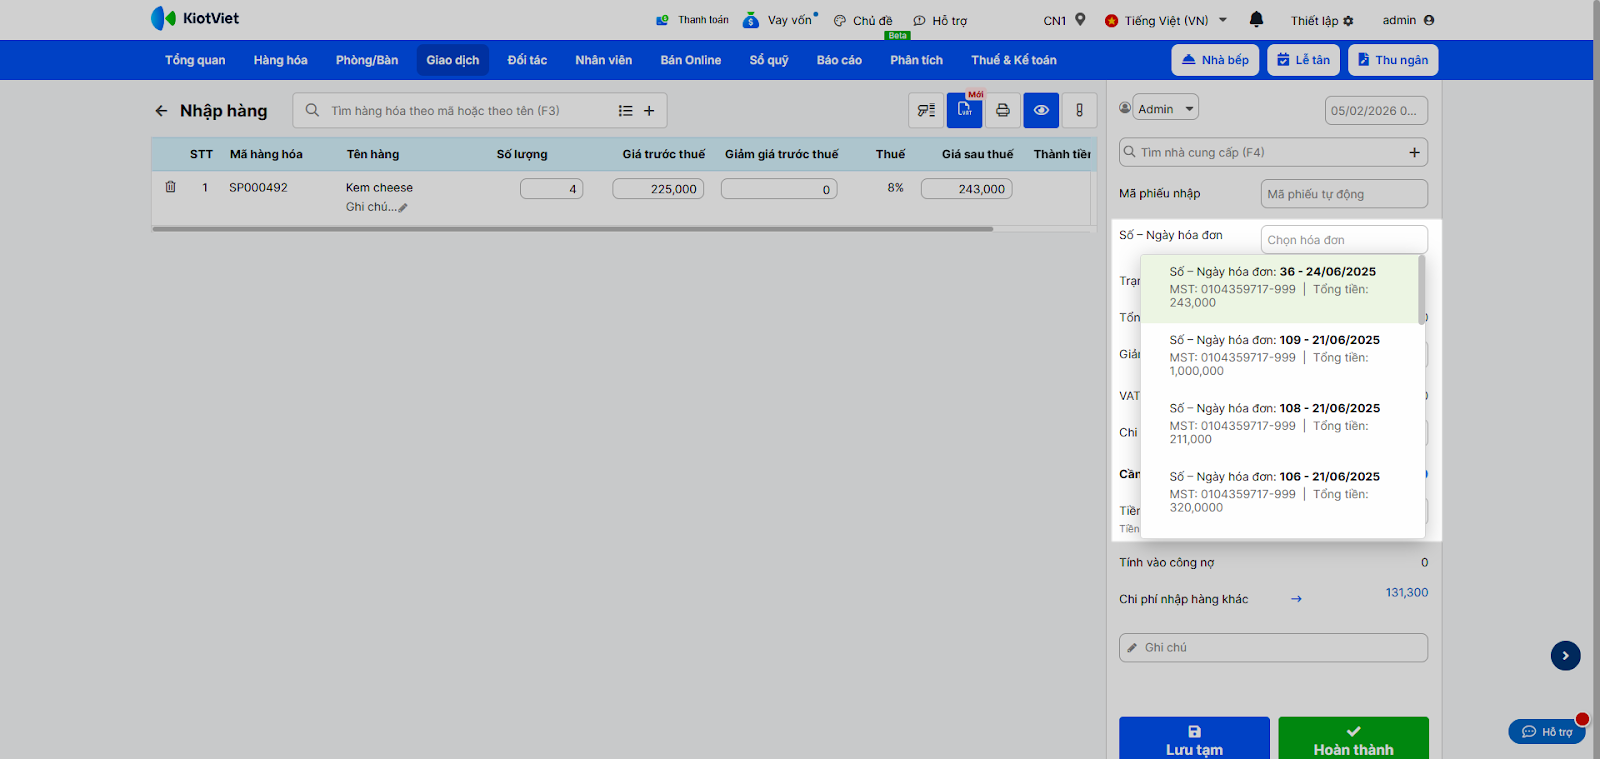Viewport: 1600px width, 759px height.
Task: Select invoice 36 dated 24/06/2025
Action: point(1279,287)
